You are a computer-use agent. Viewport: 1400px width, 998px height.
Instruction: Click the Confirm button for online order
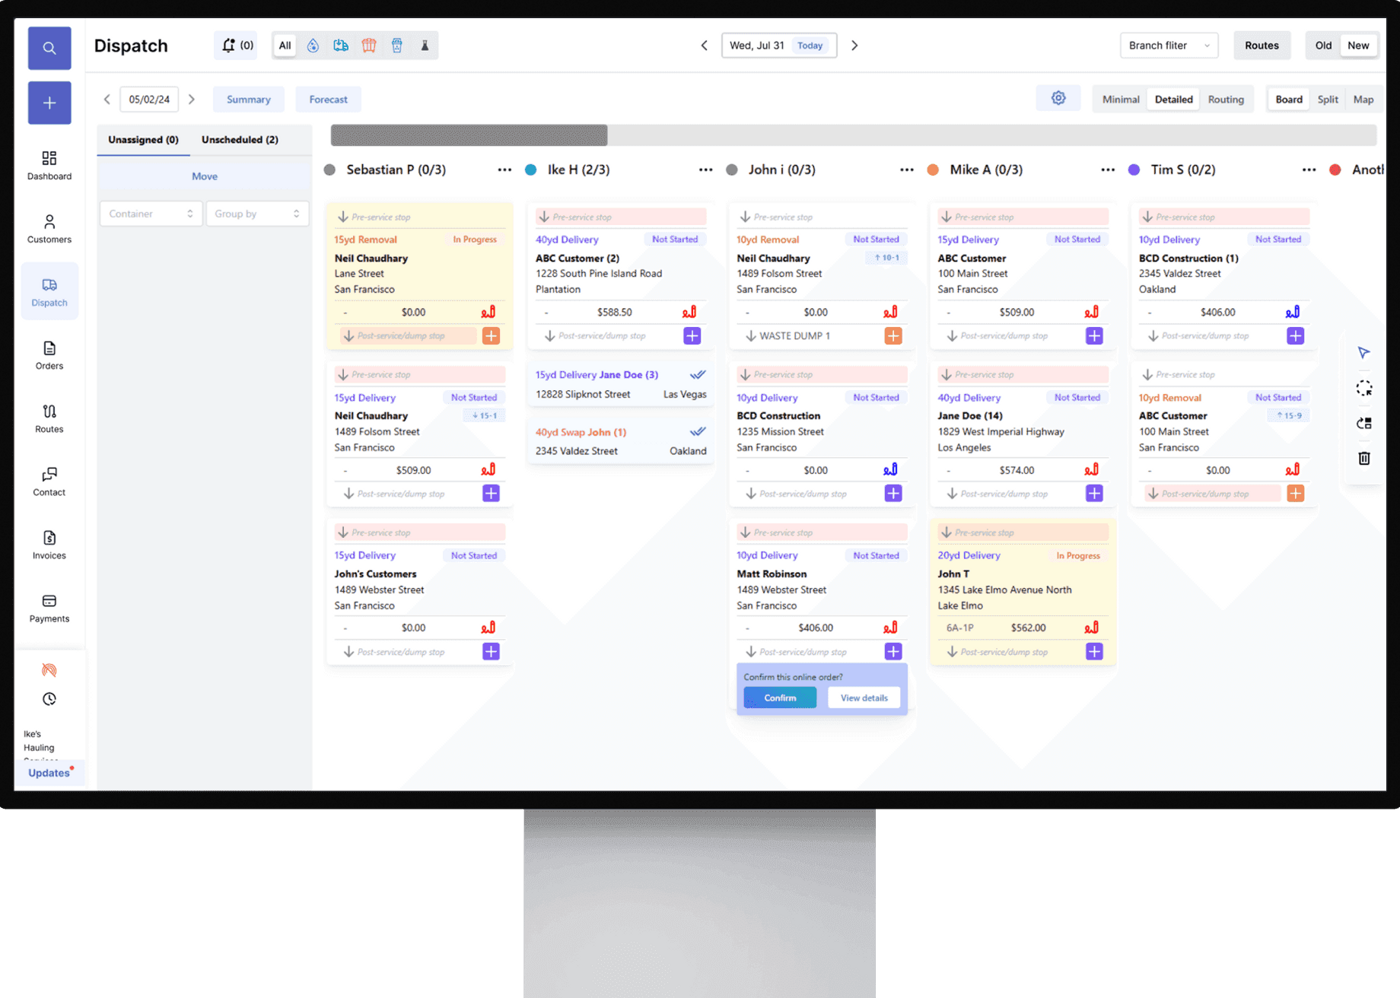tap(780, 698)
